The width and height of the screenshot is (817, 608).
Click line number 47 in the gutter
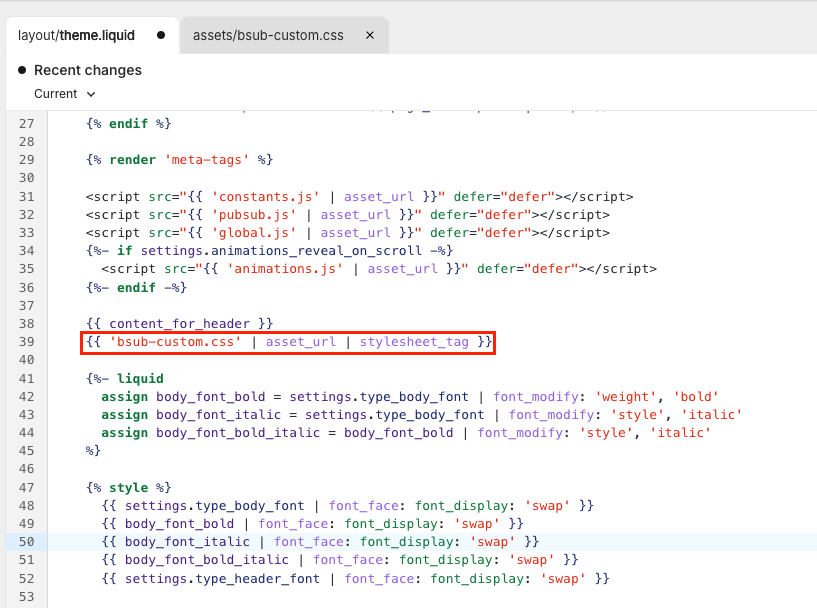click(27, 488)
